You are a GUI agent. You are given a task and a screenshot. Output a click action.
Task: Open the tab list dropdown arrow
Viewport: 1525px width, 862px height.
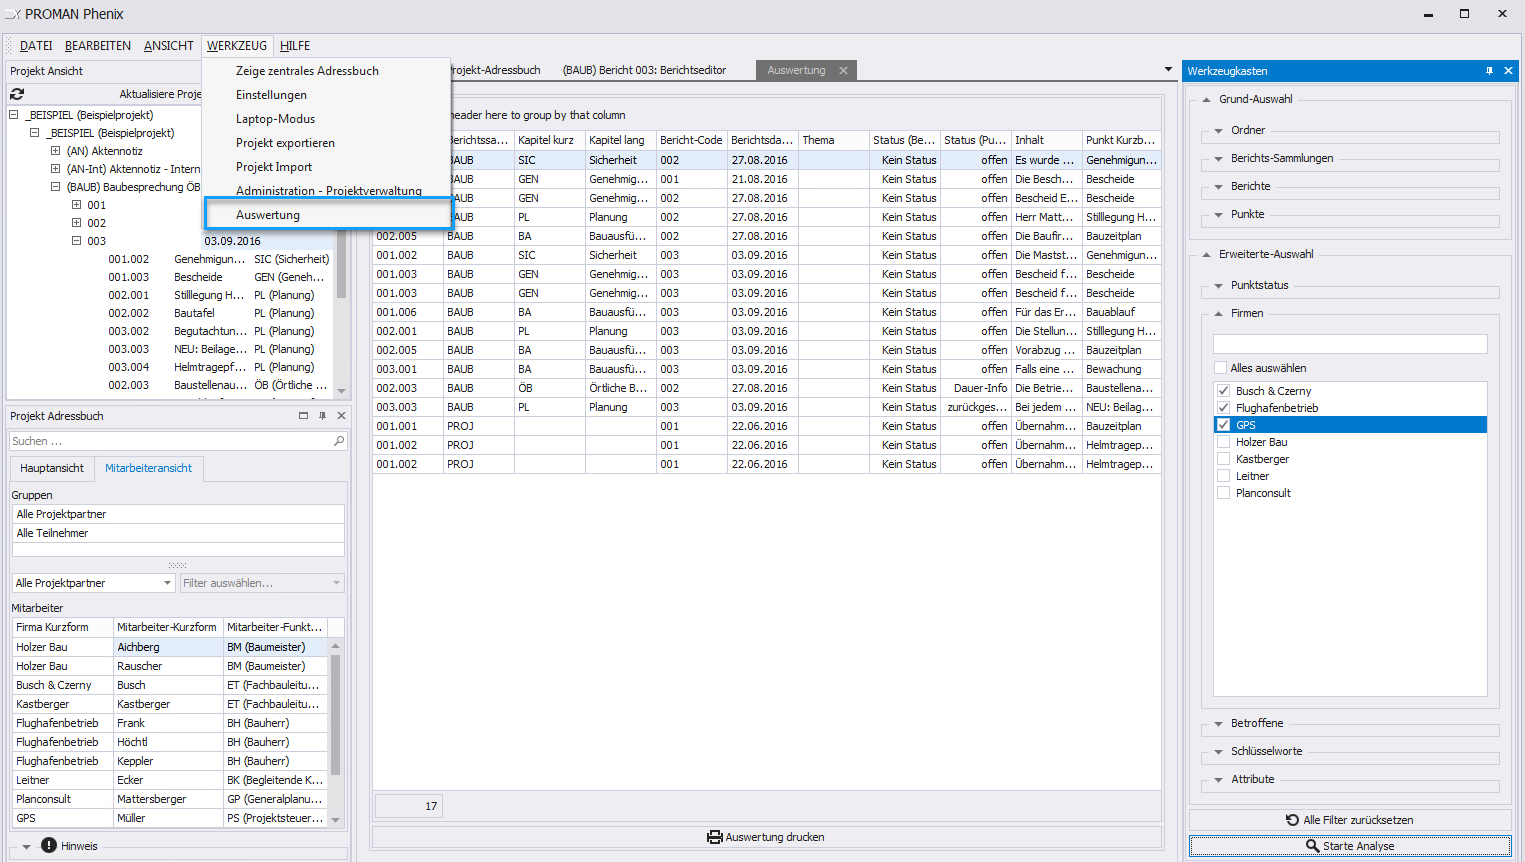(1168, 70)
